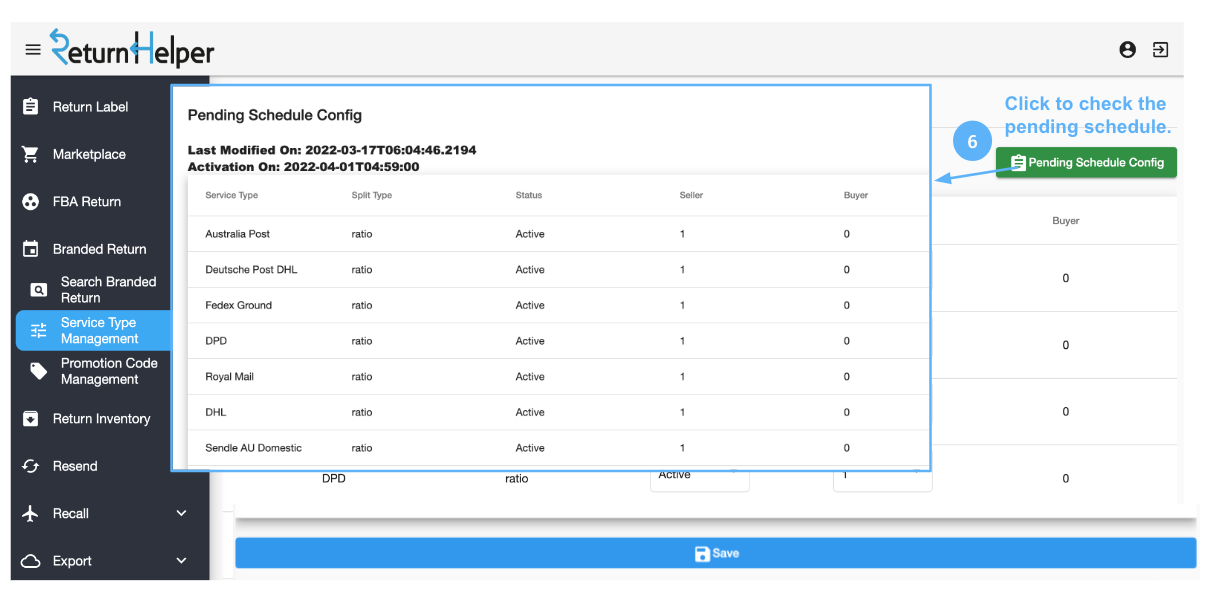The width and height of the screenshot is (1217, 589).
Task: Click the Last Modified On timestamp
Action: click(332, 150)
